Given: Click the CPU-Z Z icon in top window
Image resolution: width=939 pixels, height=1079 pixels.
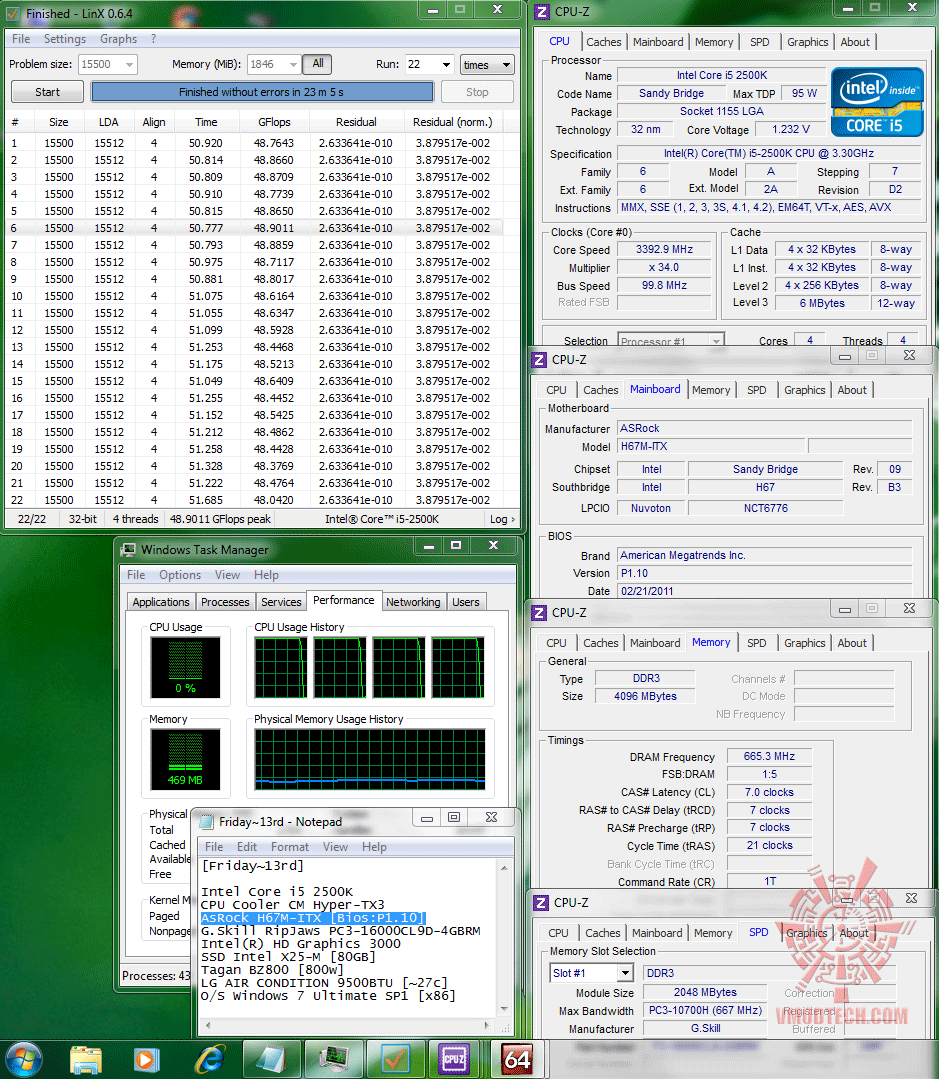Looking at the screenshot, I should point(542,12).
